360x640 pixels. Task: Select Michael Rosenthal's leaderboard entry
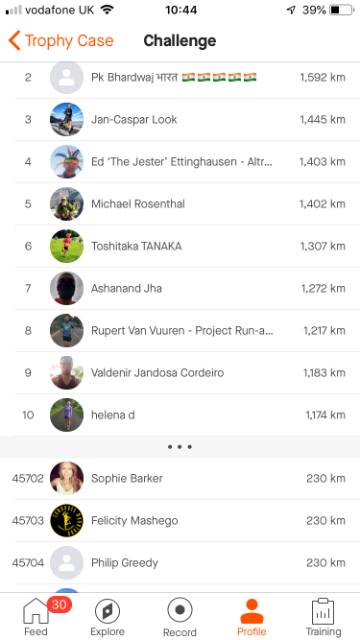(x=180, y=204)
